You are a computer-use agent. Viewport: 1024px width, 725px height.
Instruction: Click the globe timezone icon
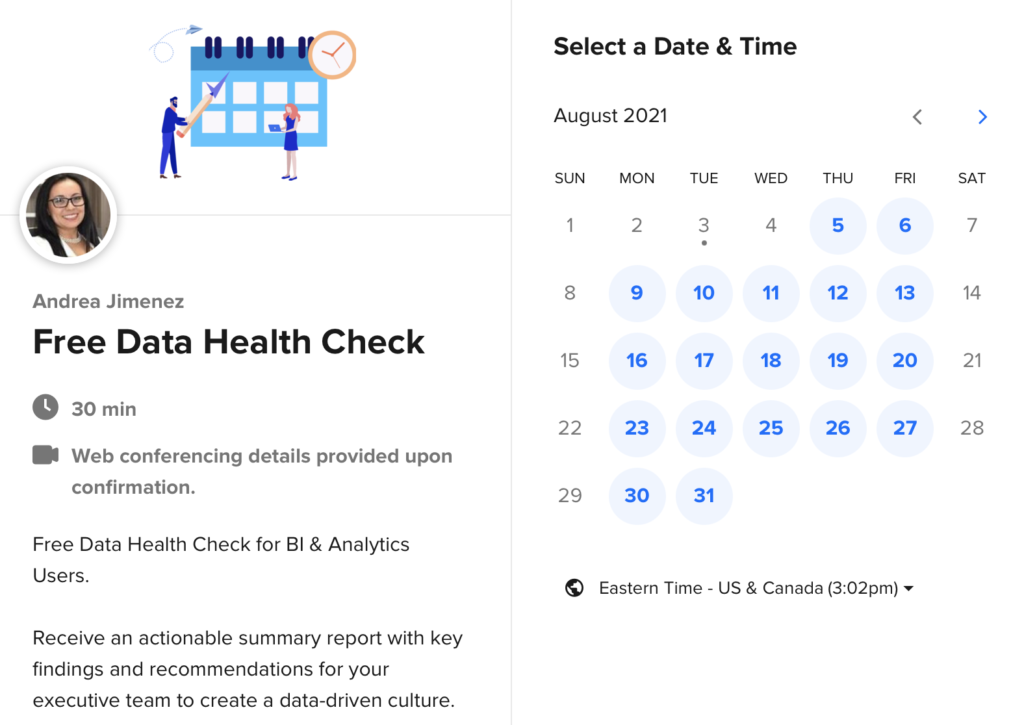(x=574, y=588)
